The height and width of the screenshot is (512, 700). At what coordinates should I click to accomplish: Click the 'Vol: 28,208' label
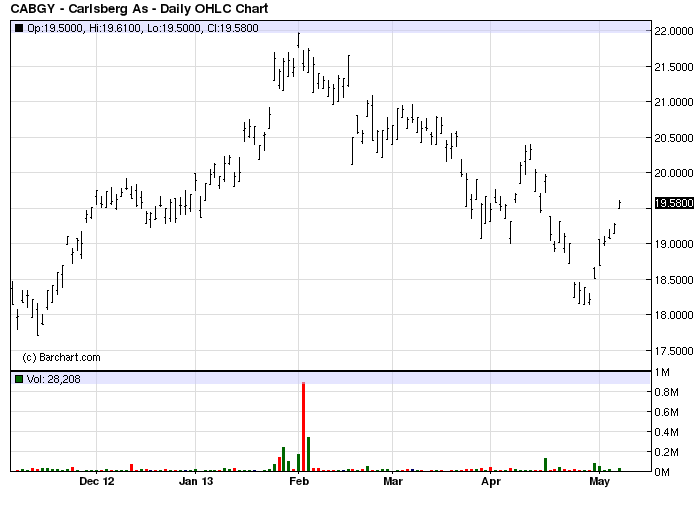click(54, 379)
